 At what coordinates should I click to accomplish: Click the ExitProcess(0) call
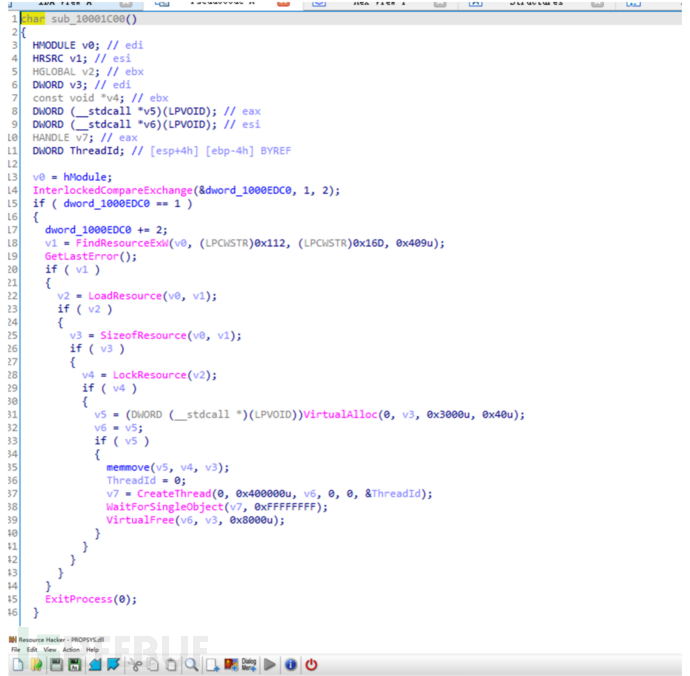91,599
